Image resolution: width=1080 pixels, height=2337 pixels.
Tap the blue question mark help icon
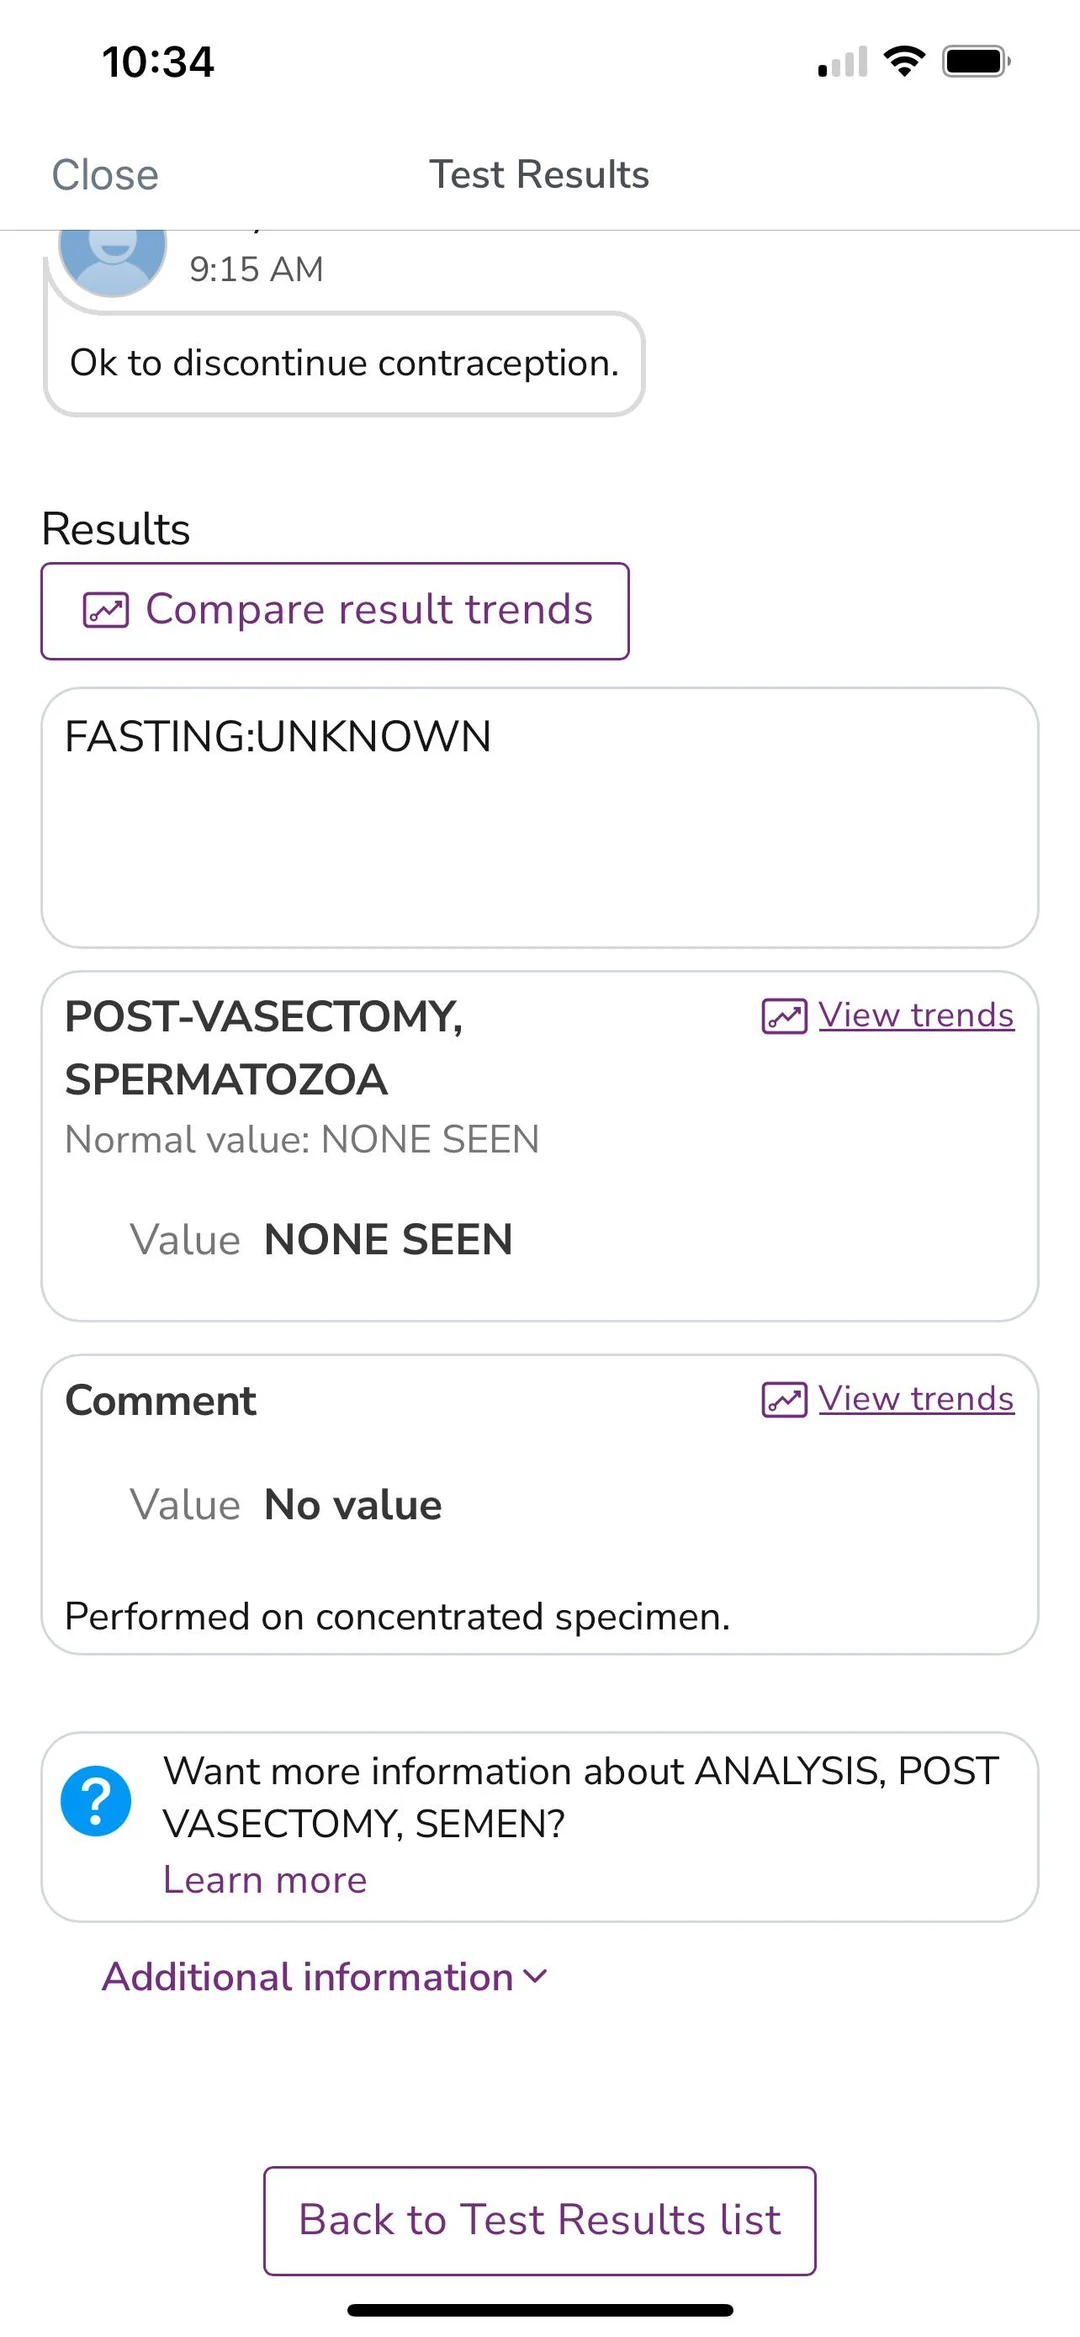[96, 1801]
